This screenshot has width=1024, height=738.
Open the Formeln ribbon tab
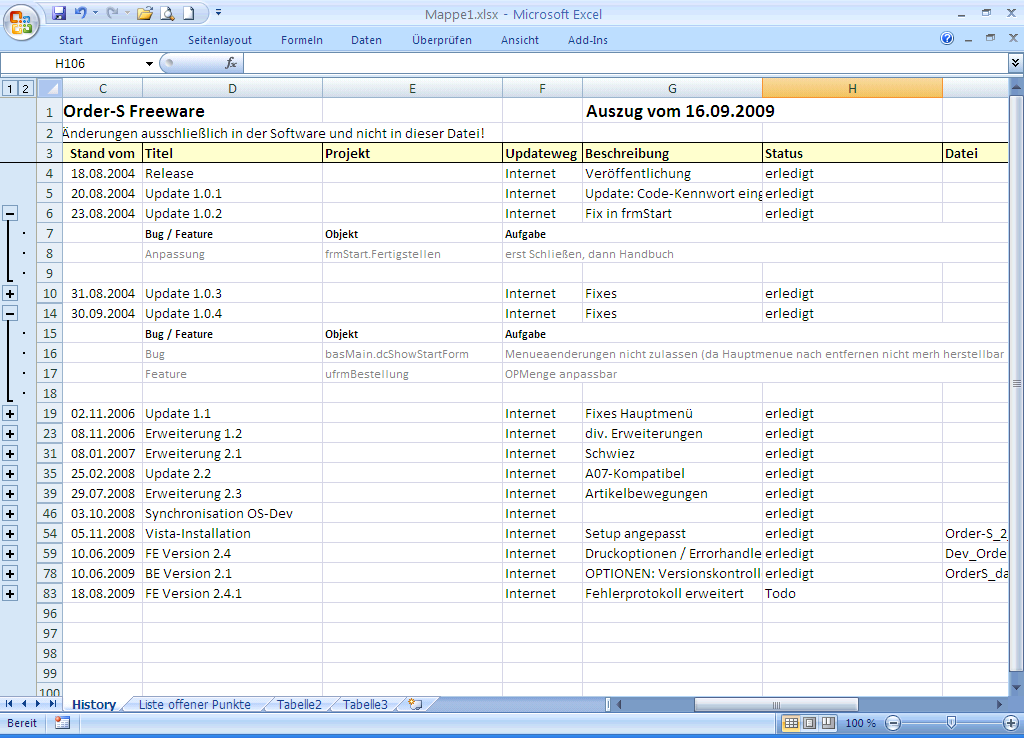pos(302,40)
